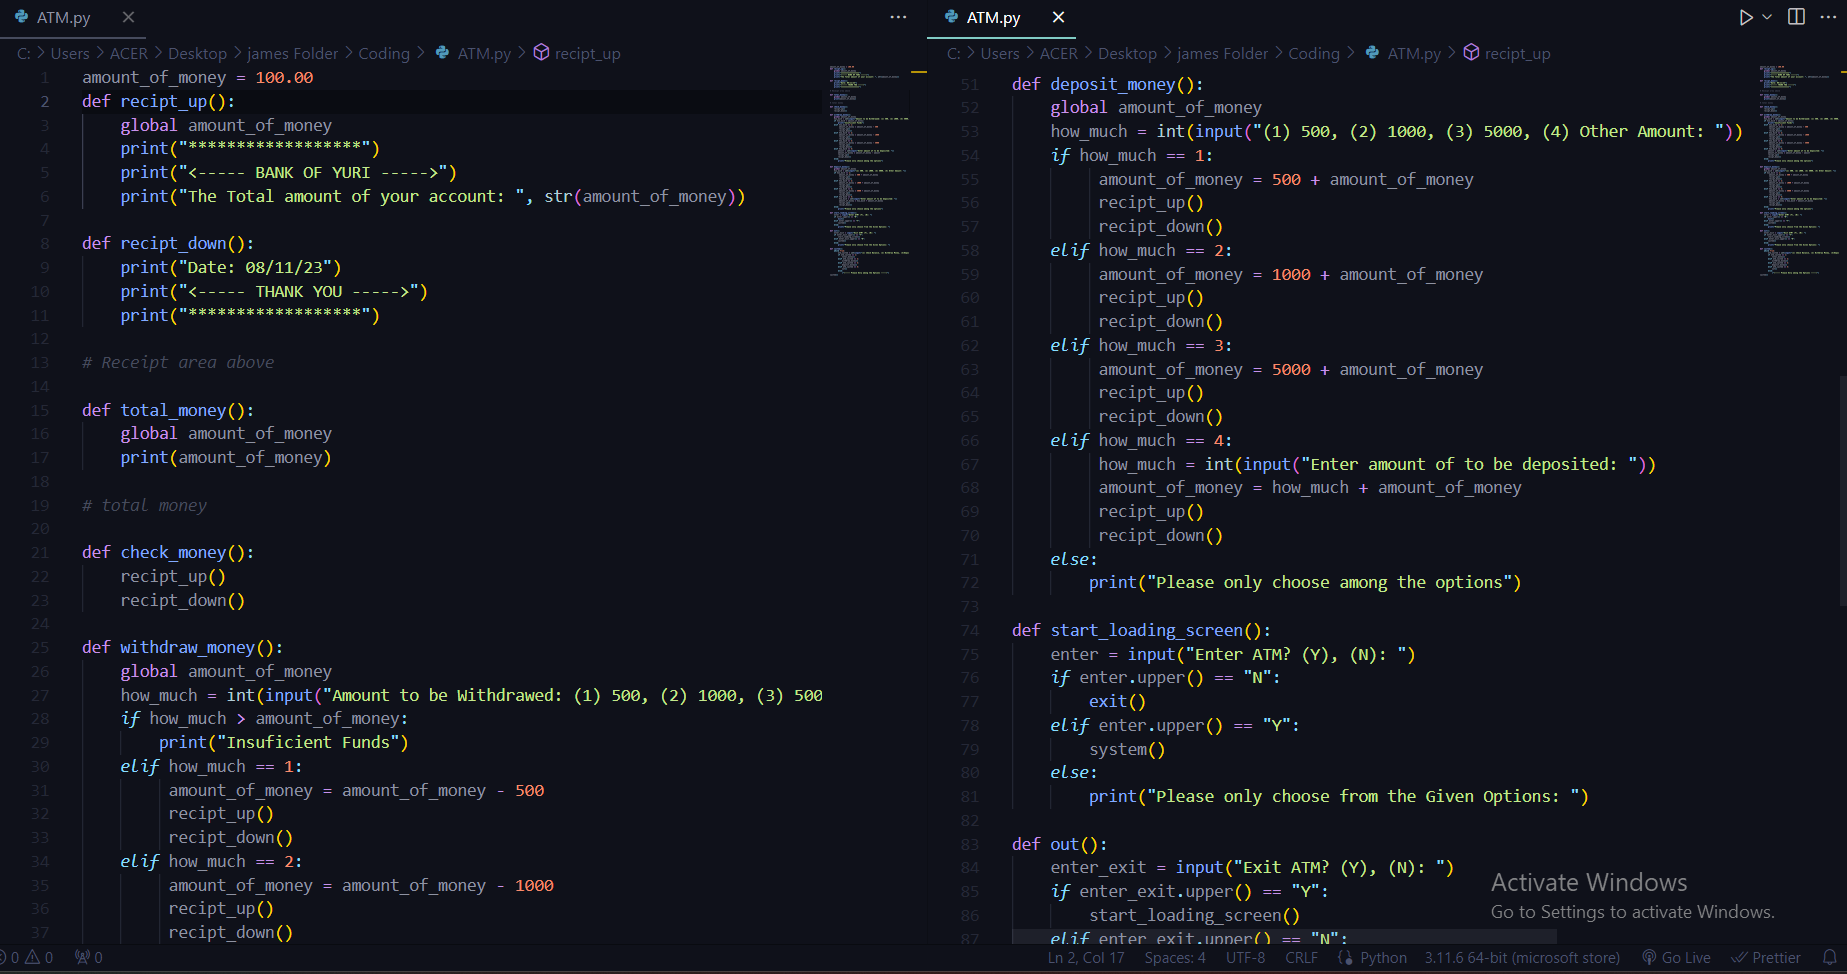Select language mode Python in status bar
This screenshot has width=1847, height=974.
(x=1383, y=958)
